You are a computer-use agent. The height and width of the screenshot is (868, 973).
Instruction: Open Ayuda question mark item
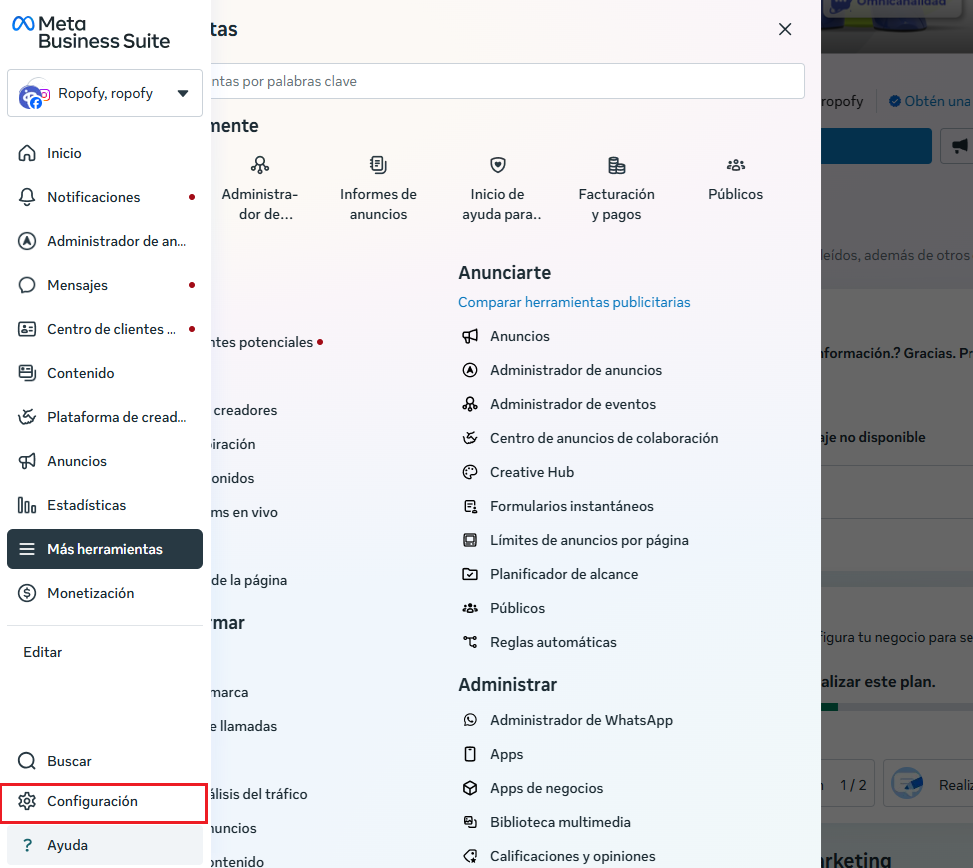[x=105, y=845]
